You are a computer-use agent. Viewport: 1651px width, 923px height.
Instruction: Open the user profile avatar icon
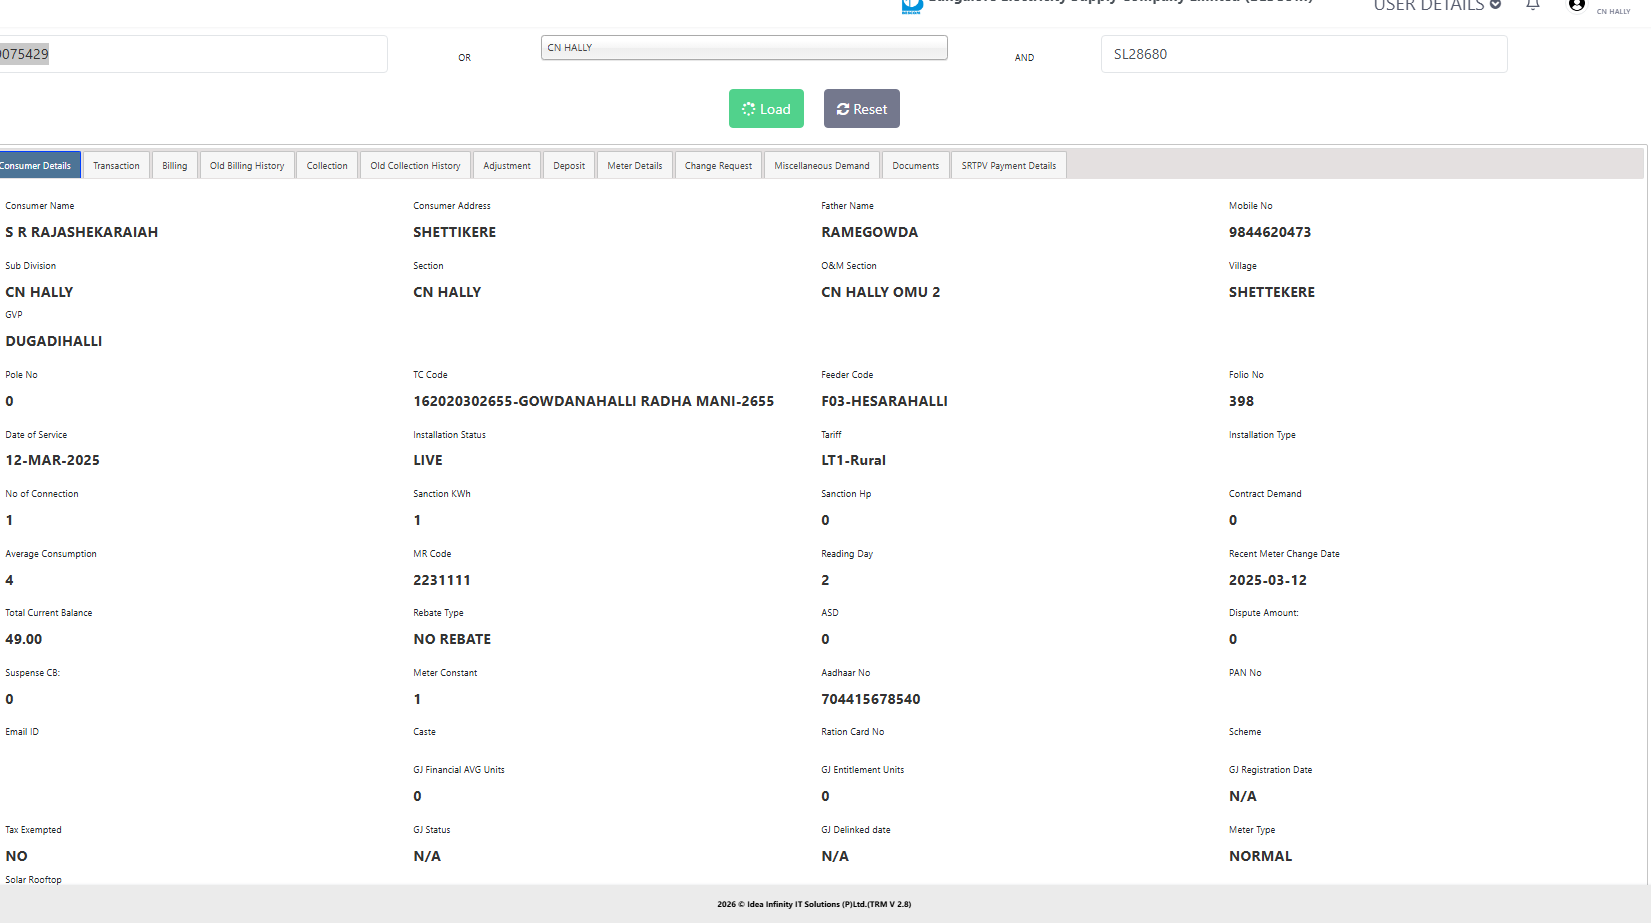(1577, 5)
